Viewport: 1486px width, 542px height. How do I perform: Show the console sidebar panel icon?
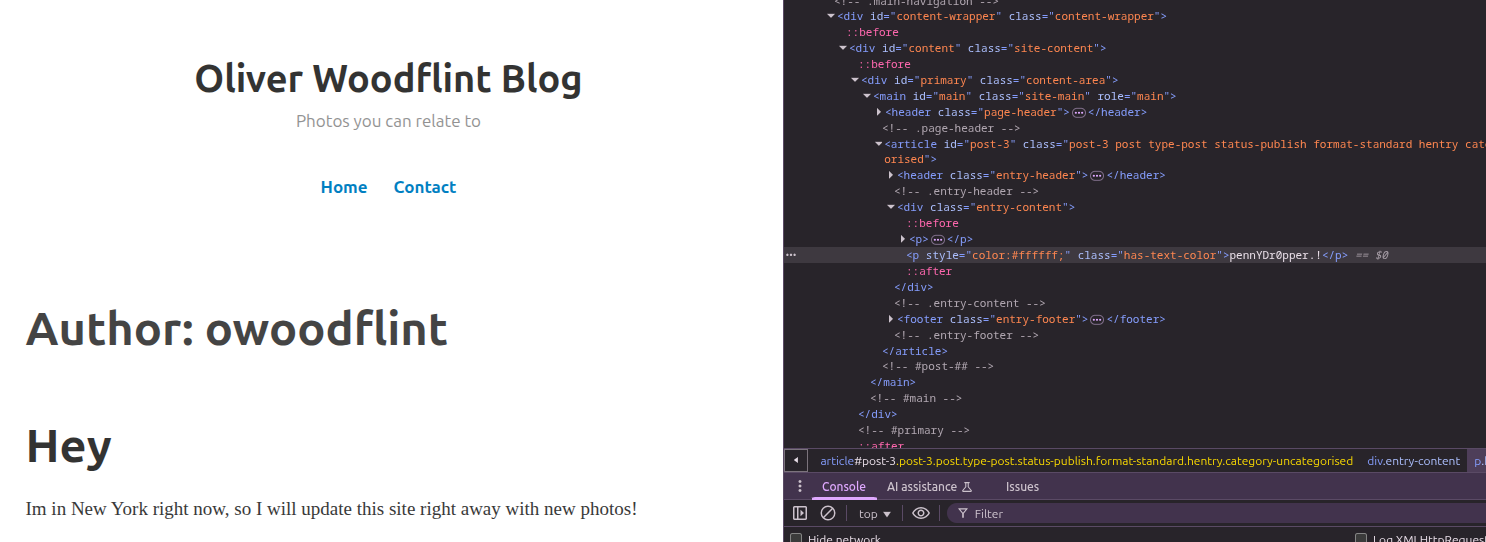pyautogui.click(x=800, y=513)
